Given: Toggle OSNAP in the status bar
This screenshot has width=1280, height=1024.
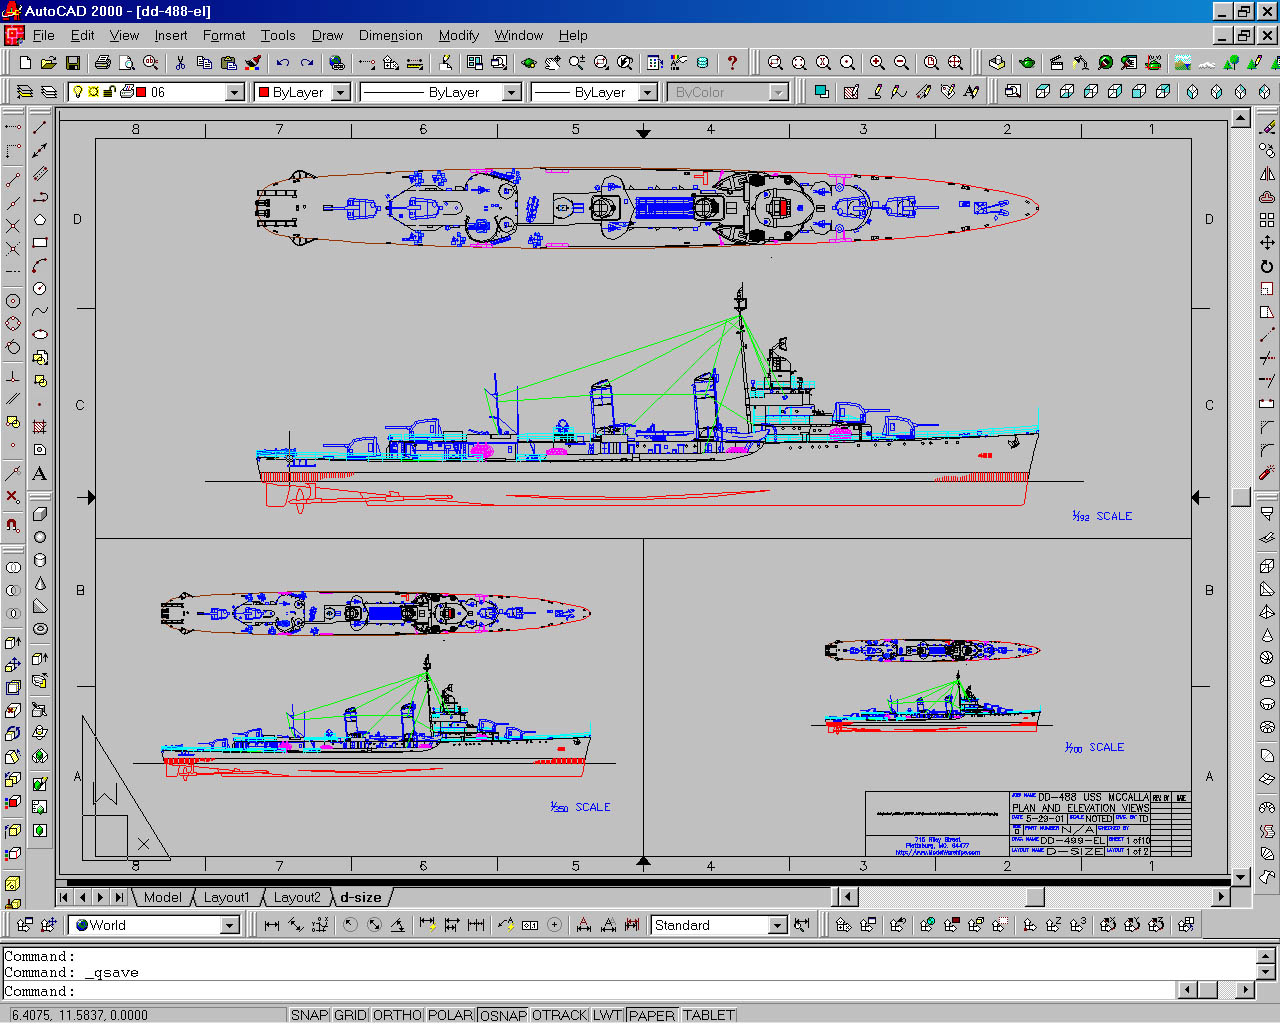Looking at the screenshot, I should [x=503, y=1015].
